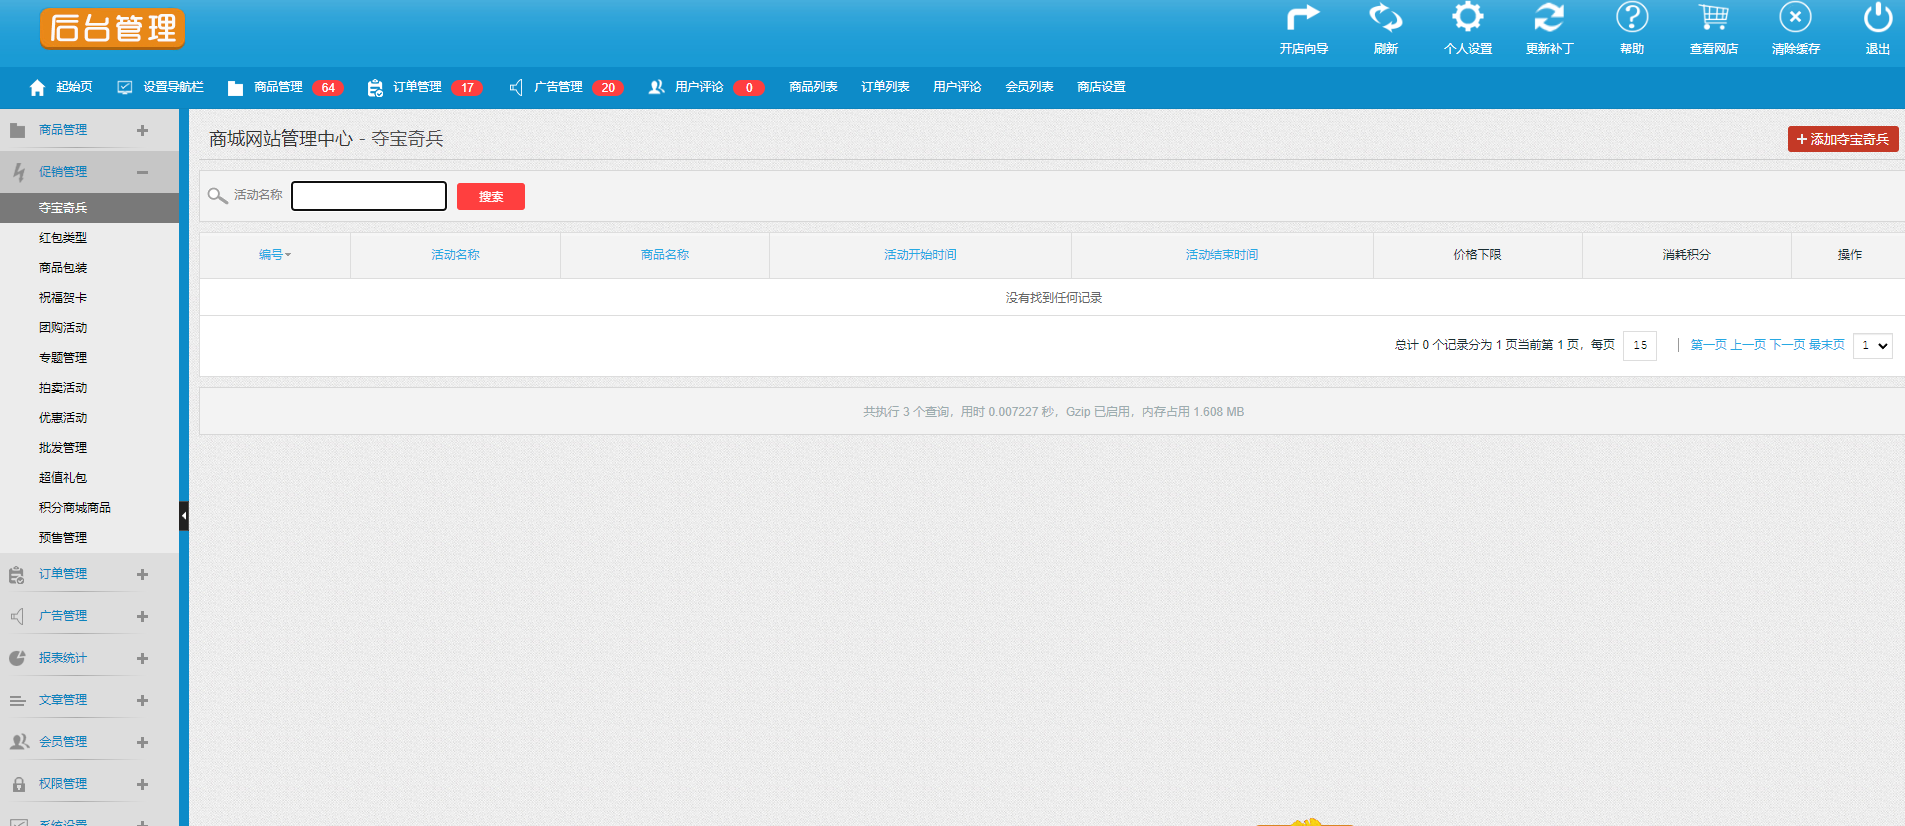Click the 清除缓存 icon
This screenshot has width=1905, height=826.
click(1795, 17)
